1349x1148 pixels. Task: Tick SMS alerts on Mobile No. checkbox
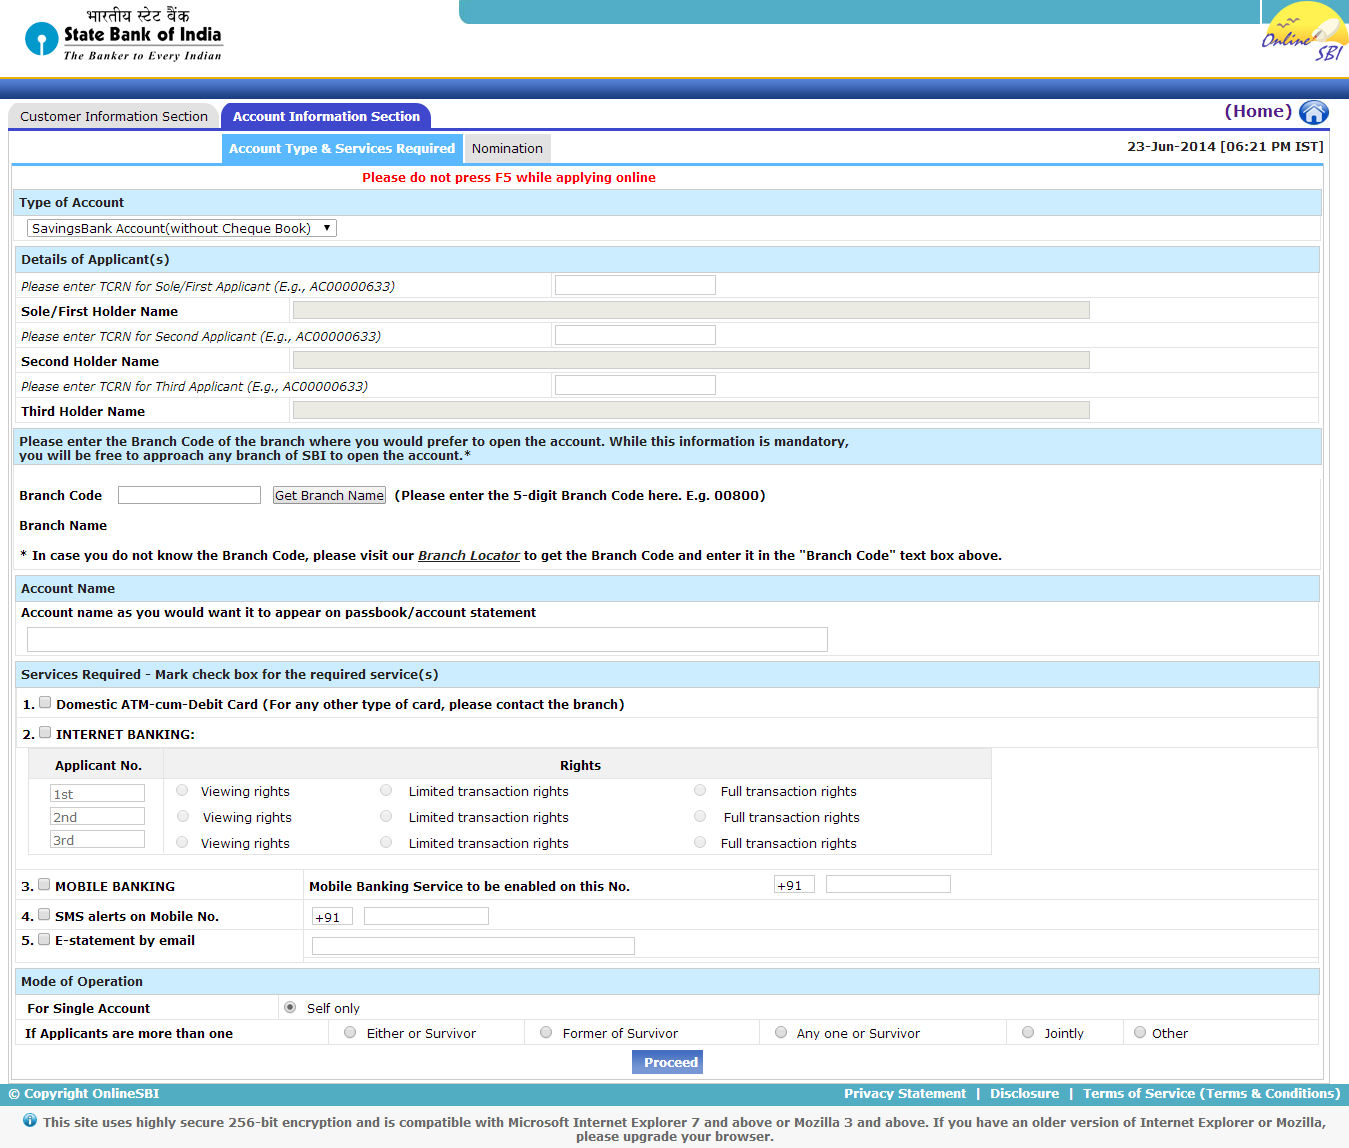click(x=44, y=914)
